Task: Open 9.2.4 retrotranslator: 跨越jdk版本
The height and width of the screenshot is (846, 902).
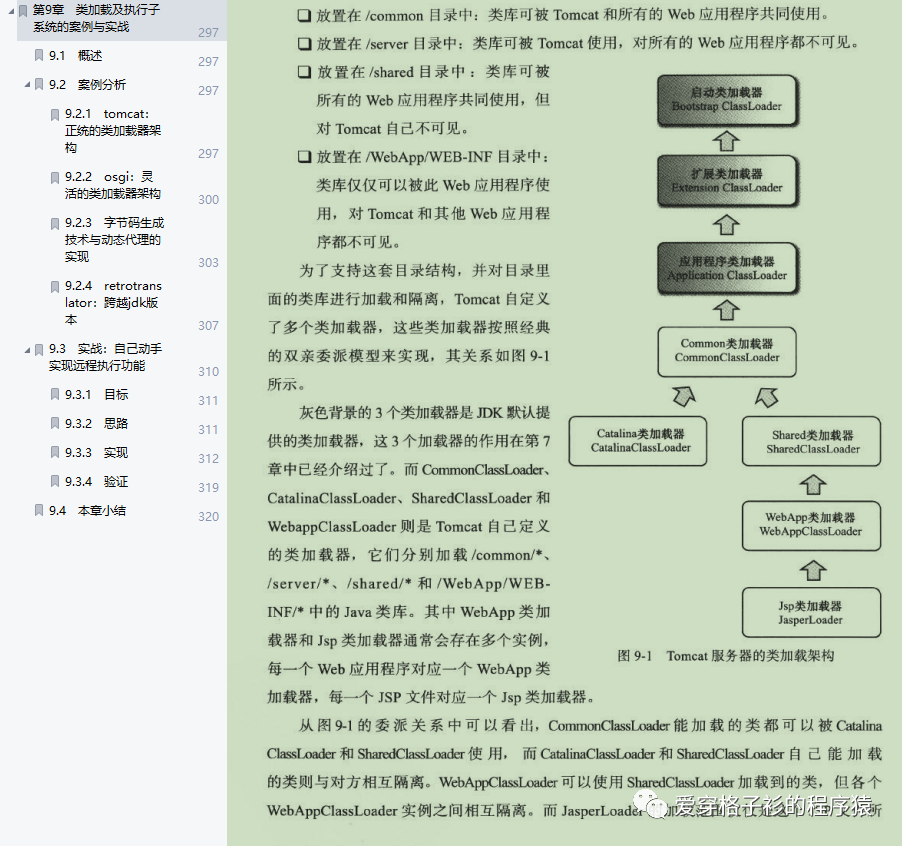Action: pyautogui.click(x=113, y=303)
